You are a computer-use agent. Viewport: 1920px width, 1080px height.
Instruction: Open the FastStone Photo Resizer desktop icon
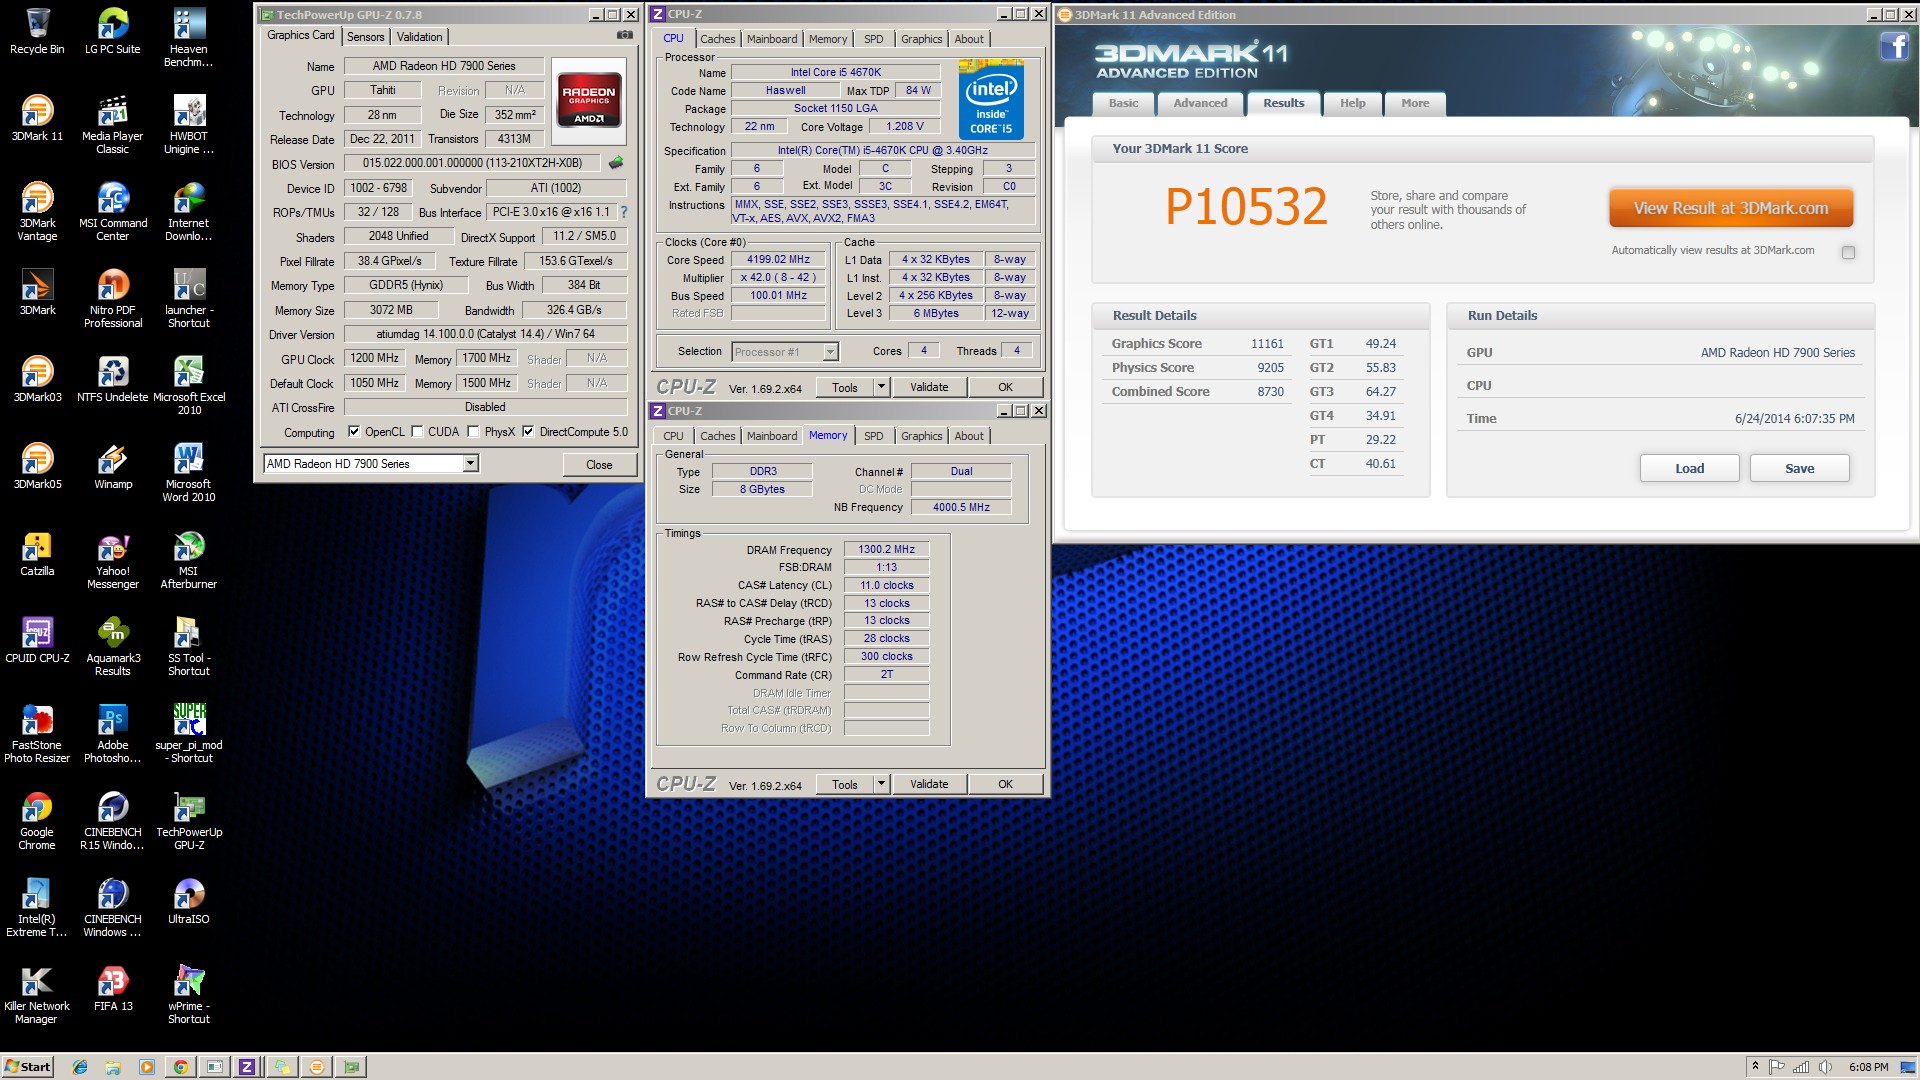click(37, 733)
